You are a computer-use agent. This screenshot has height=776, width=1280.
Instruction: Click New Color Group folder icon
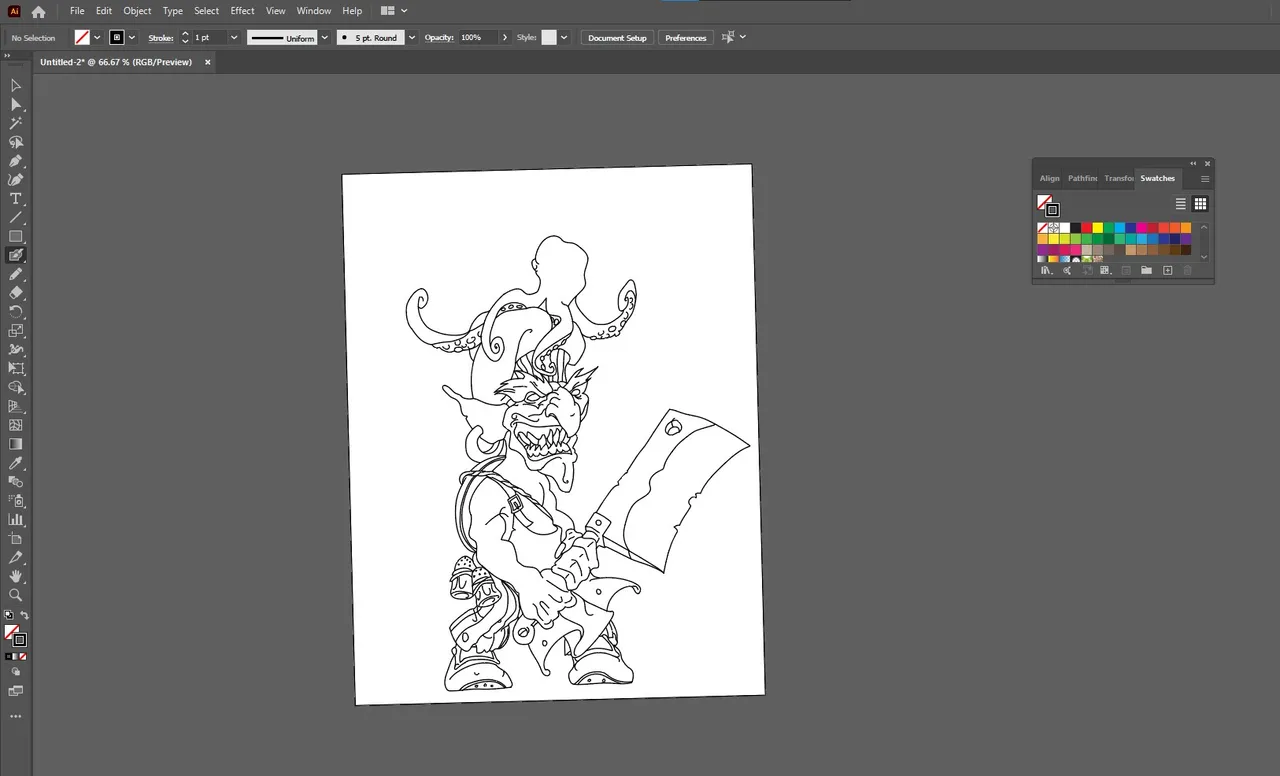[x=1146, y=270]
